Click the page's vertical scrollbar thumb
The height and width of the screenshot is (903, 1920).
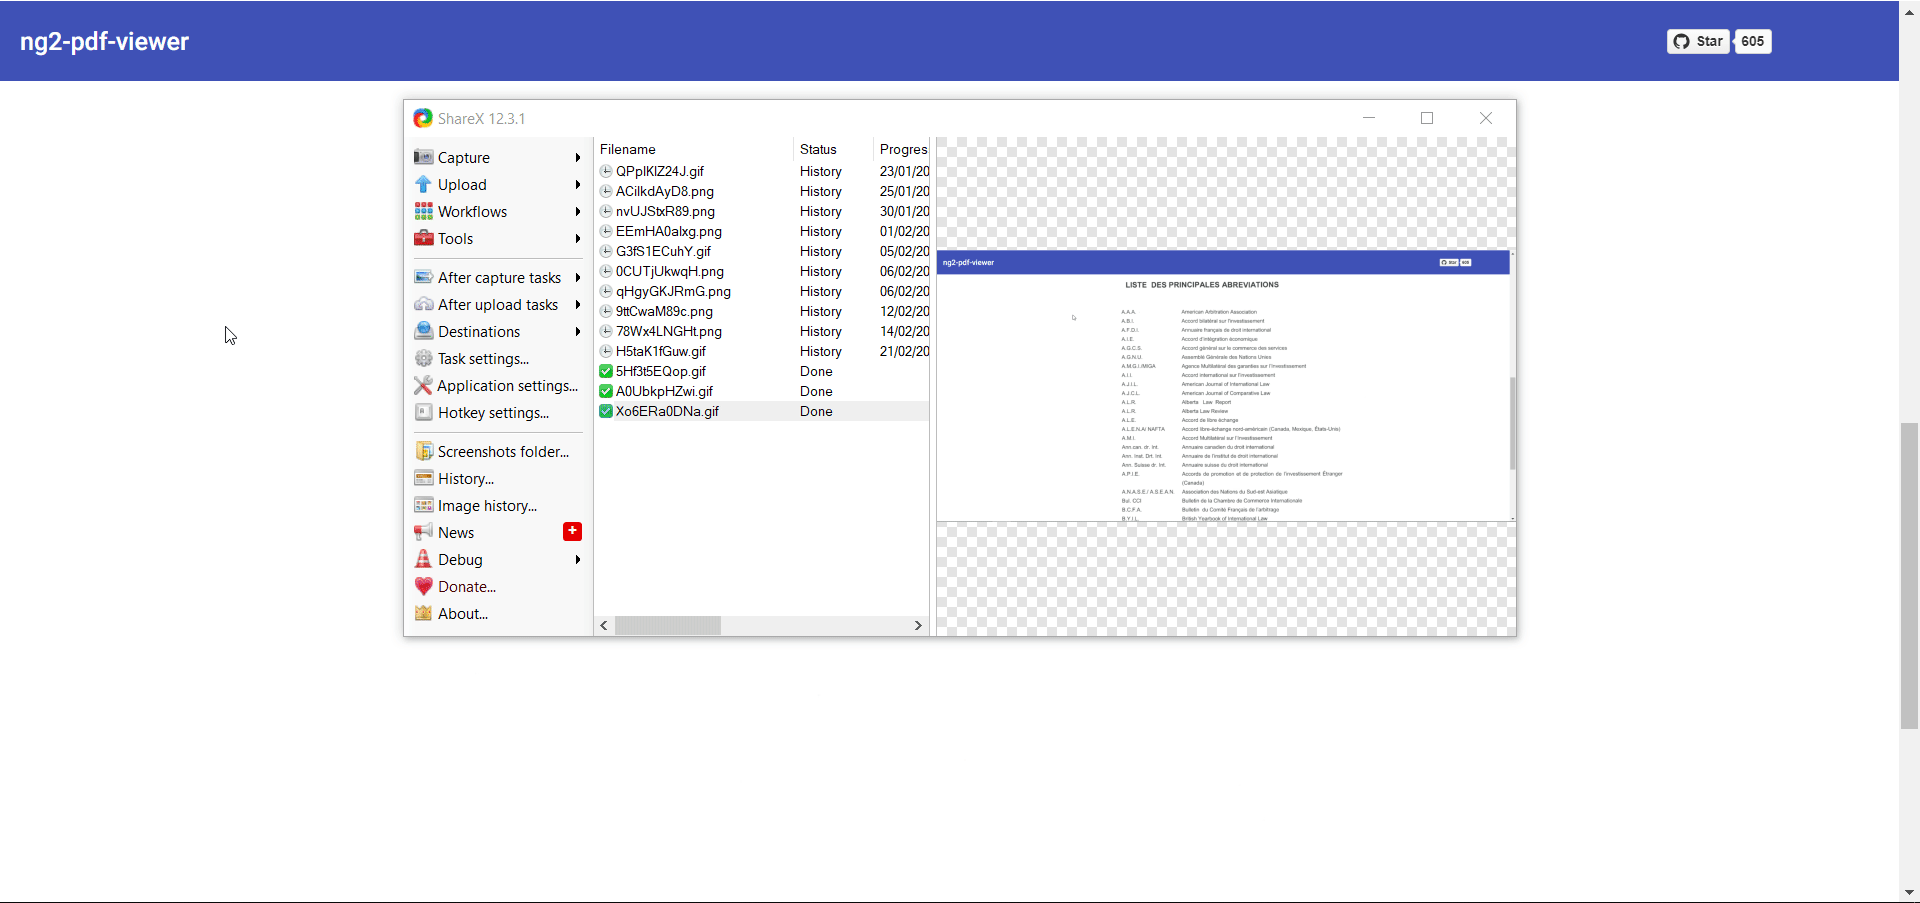point(1909,576)
